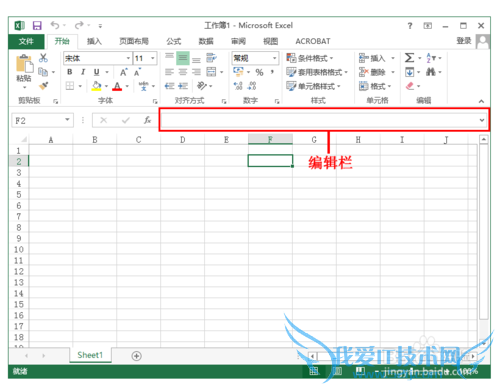
Task: Open 套用表格格式 table format menu
Action: [317, 72]
